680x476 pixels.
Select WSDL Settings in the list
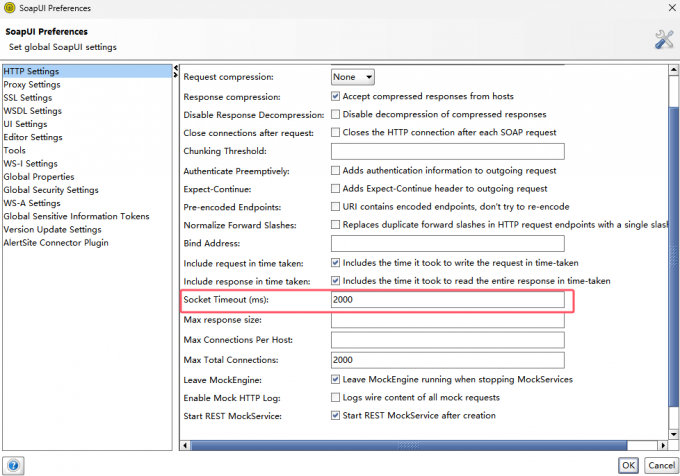click(87, 111)
